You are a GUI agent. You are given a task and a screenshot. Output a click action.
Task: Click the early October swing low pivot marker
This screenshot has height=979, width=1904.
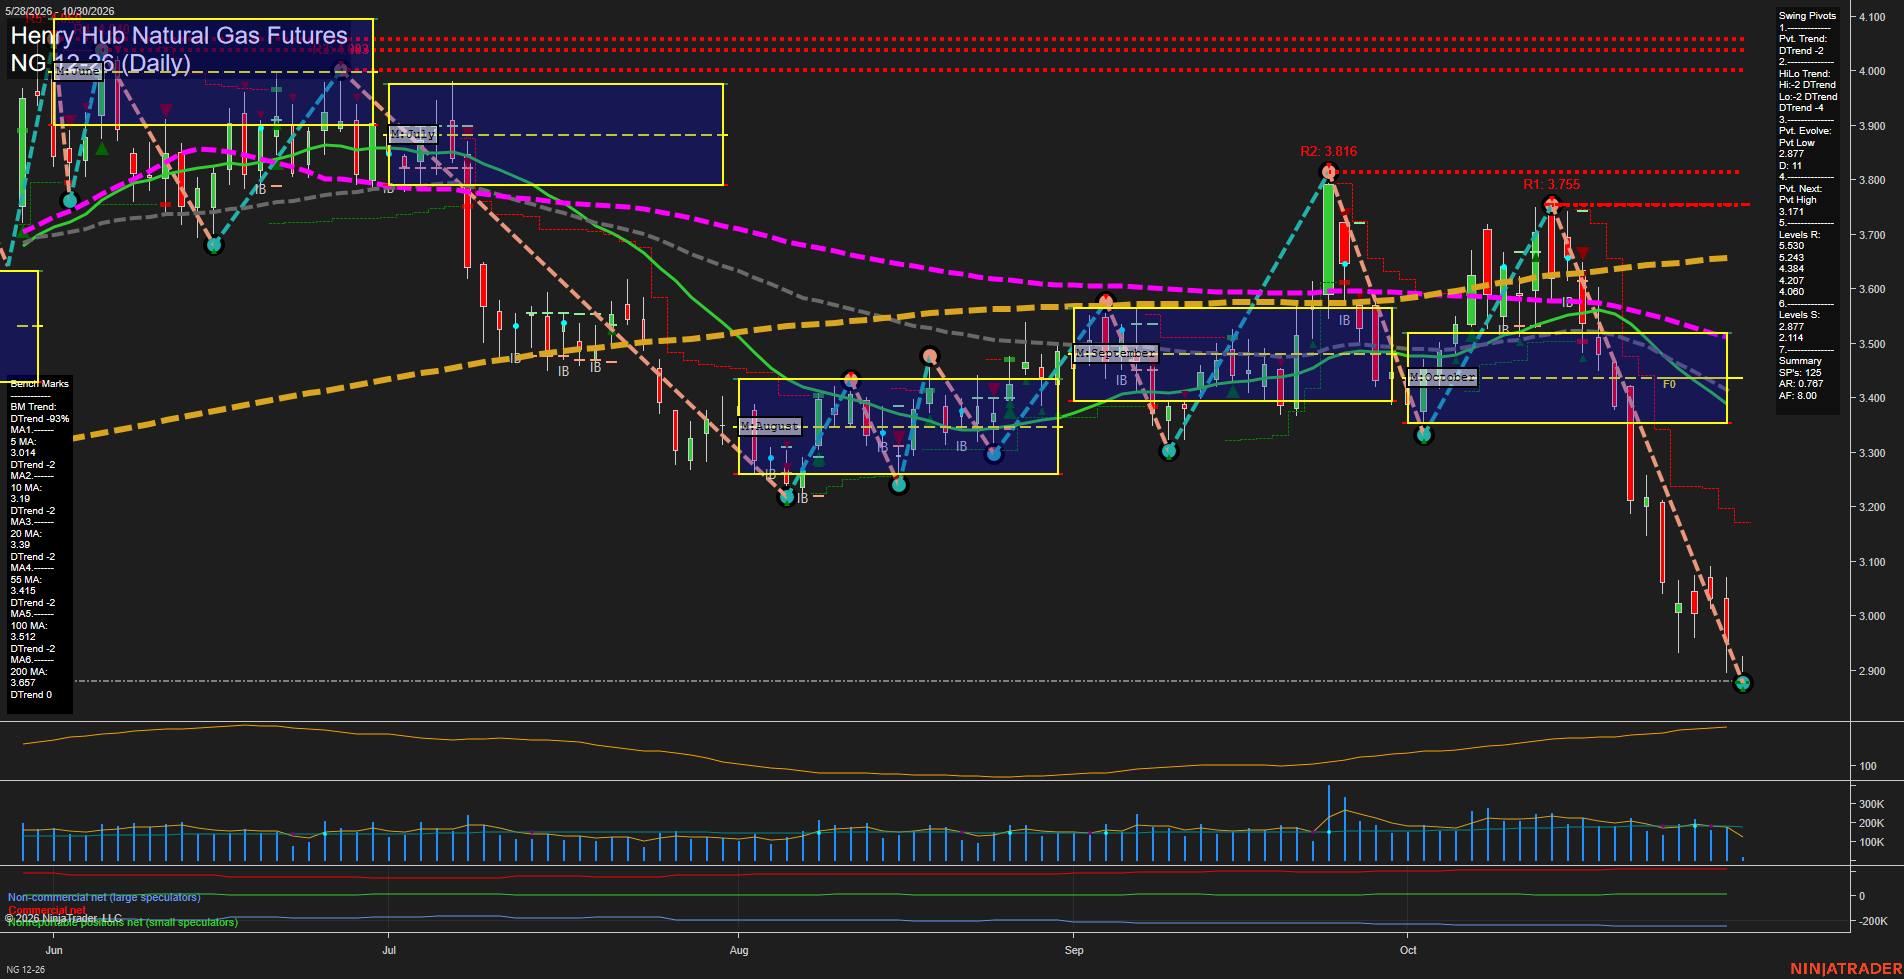pyautogui.click(x=1425, y=435)
